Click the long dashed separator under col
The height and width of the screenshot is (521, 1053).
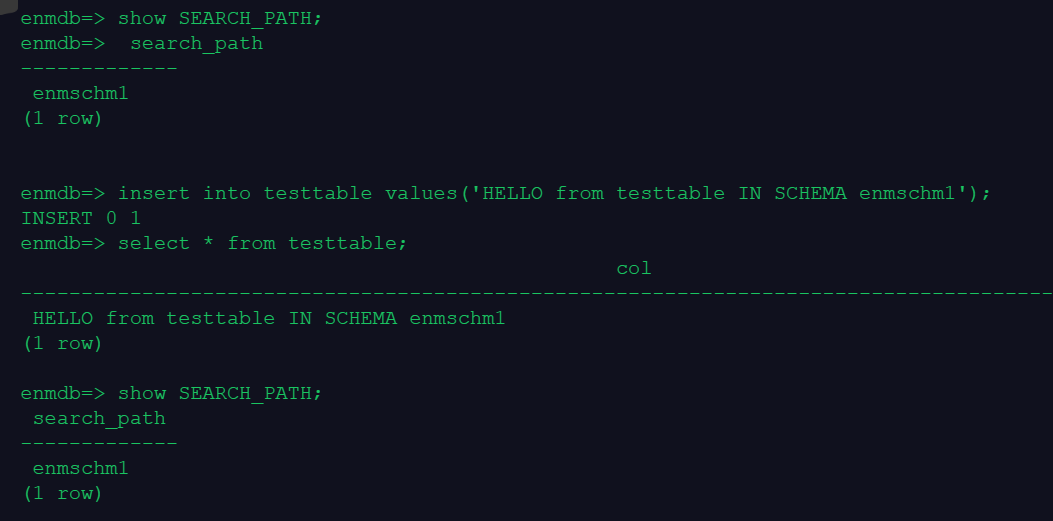point(536,293)
